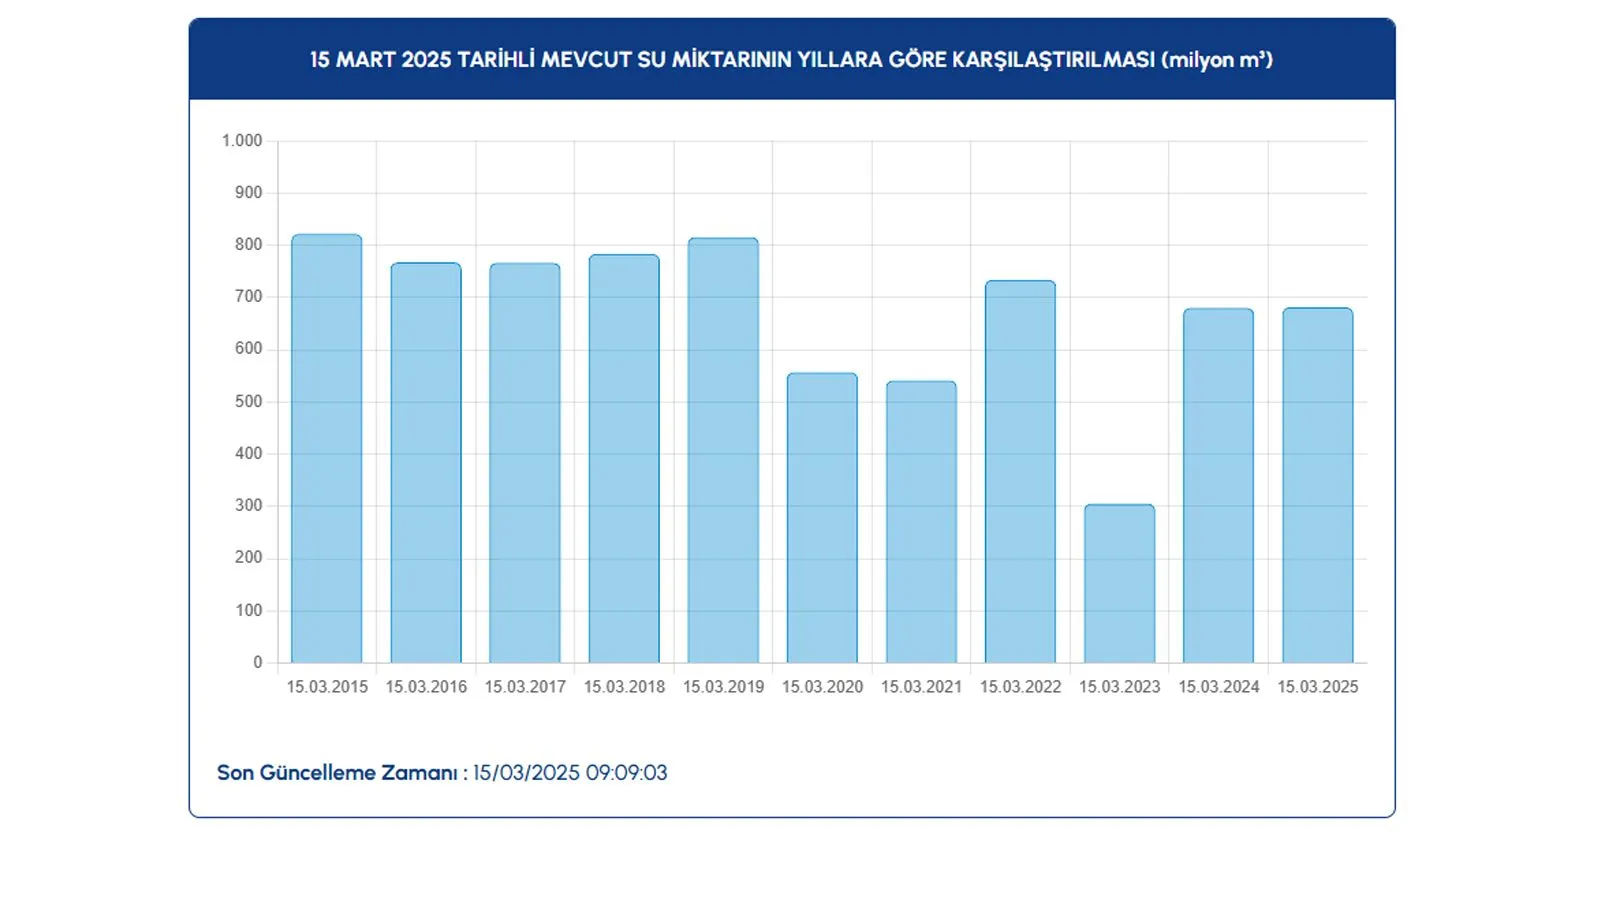The width and height of the screenshot is (1600, 900).
Task: Click the 15.03.2019 bar in the chart
Action: coord(723,450)
